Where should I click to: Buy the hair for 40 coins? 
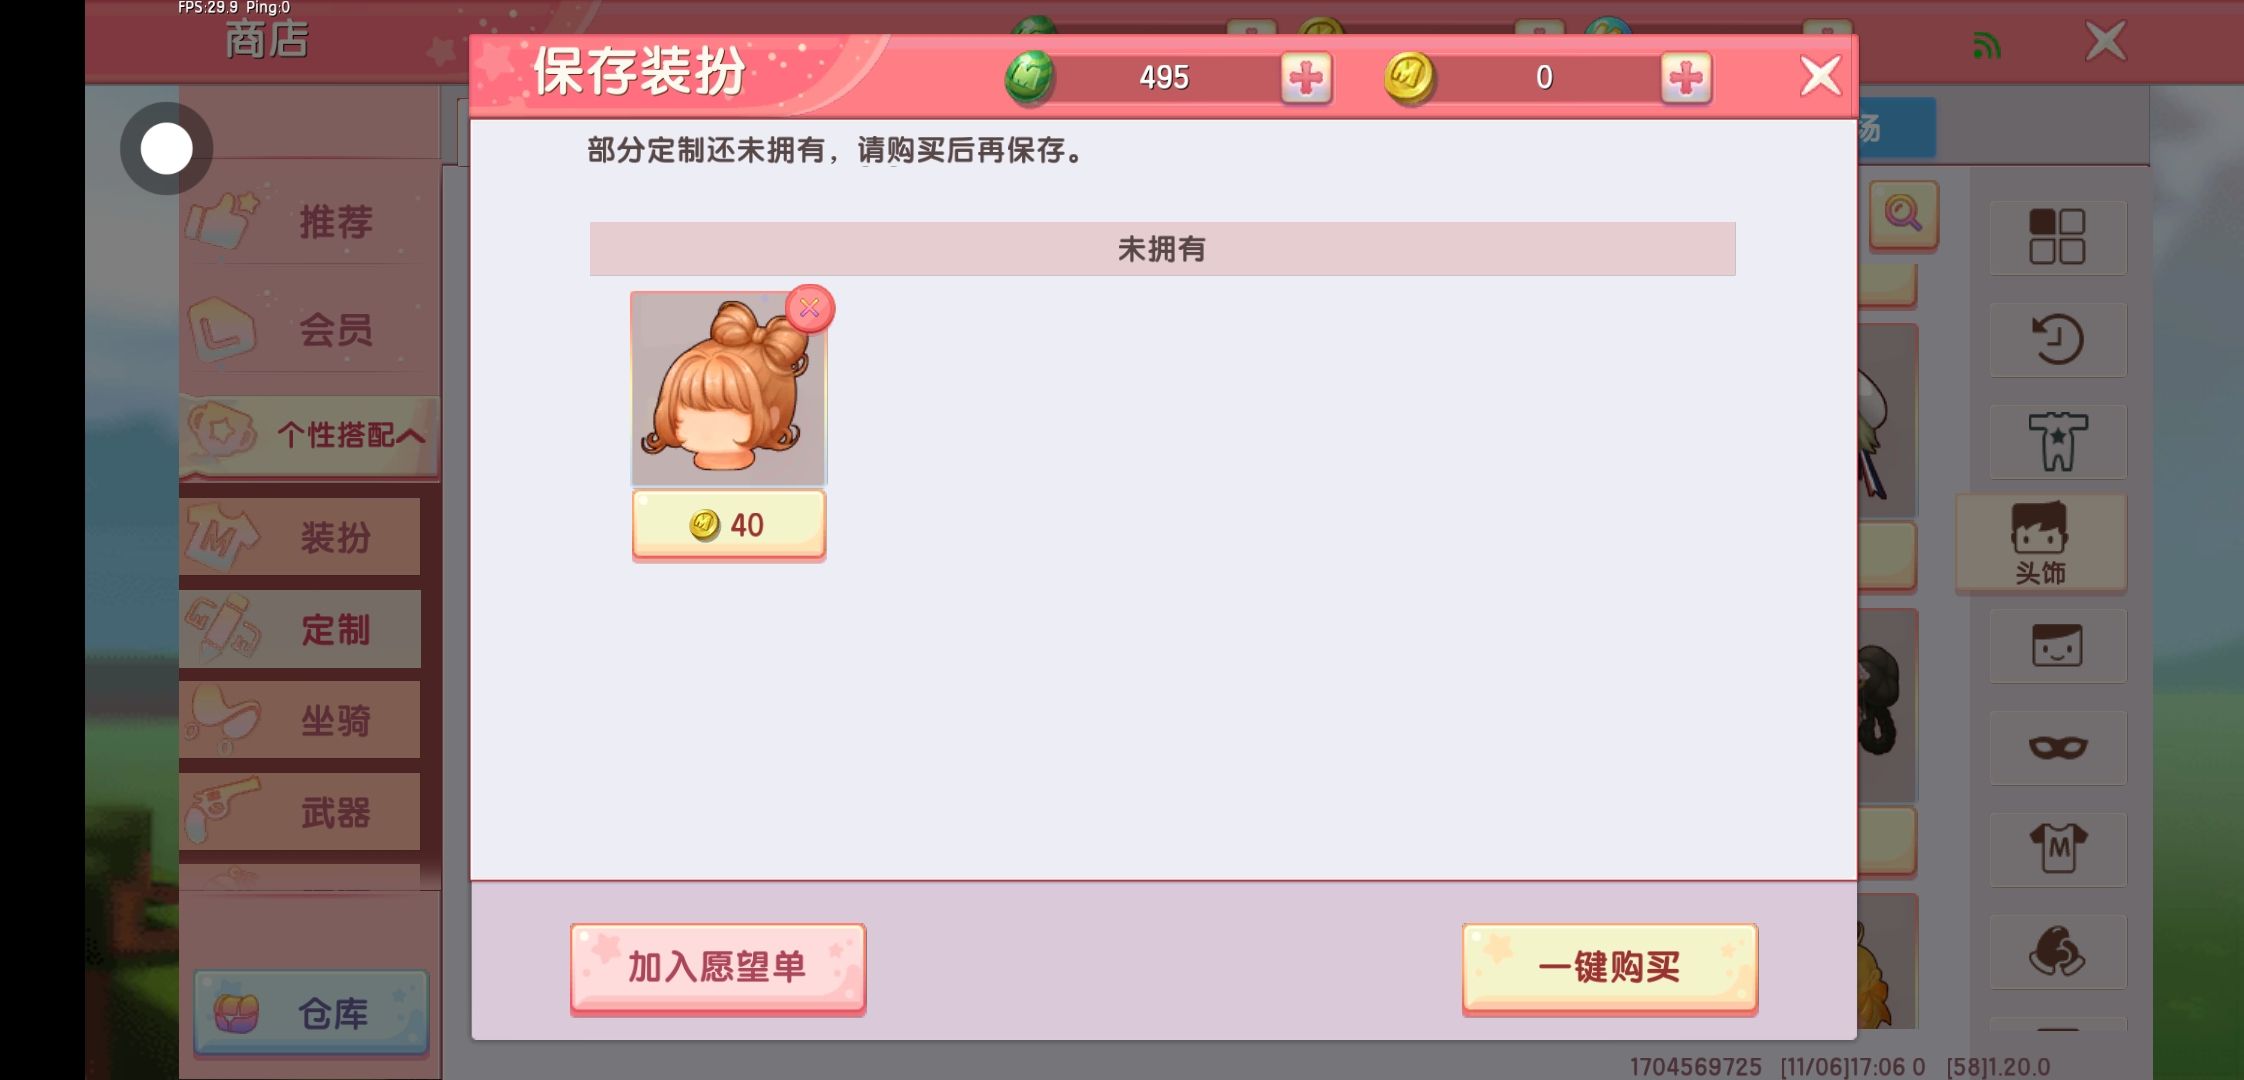click(x=729, y=524)
